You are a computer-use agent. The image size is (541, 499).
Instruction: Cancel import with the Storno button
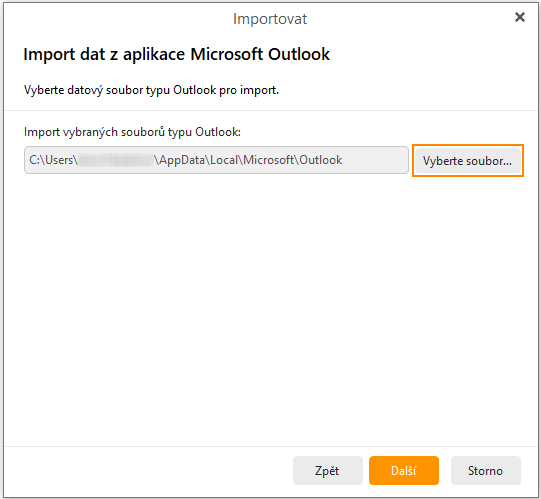pyautogui.click(x=485, y=471)
